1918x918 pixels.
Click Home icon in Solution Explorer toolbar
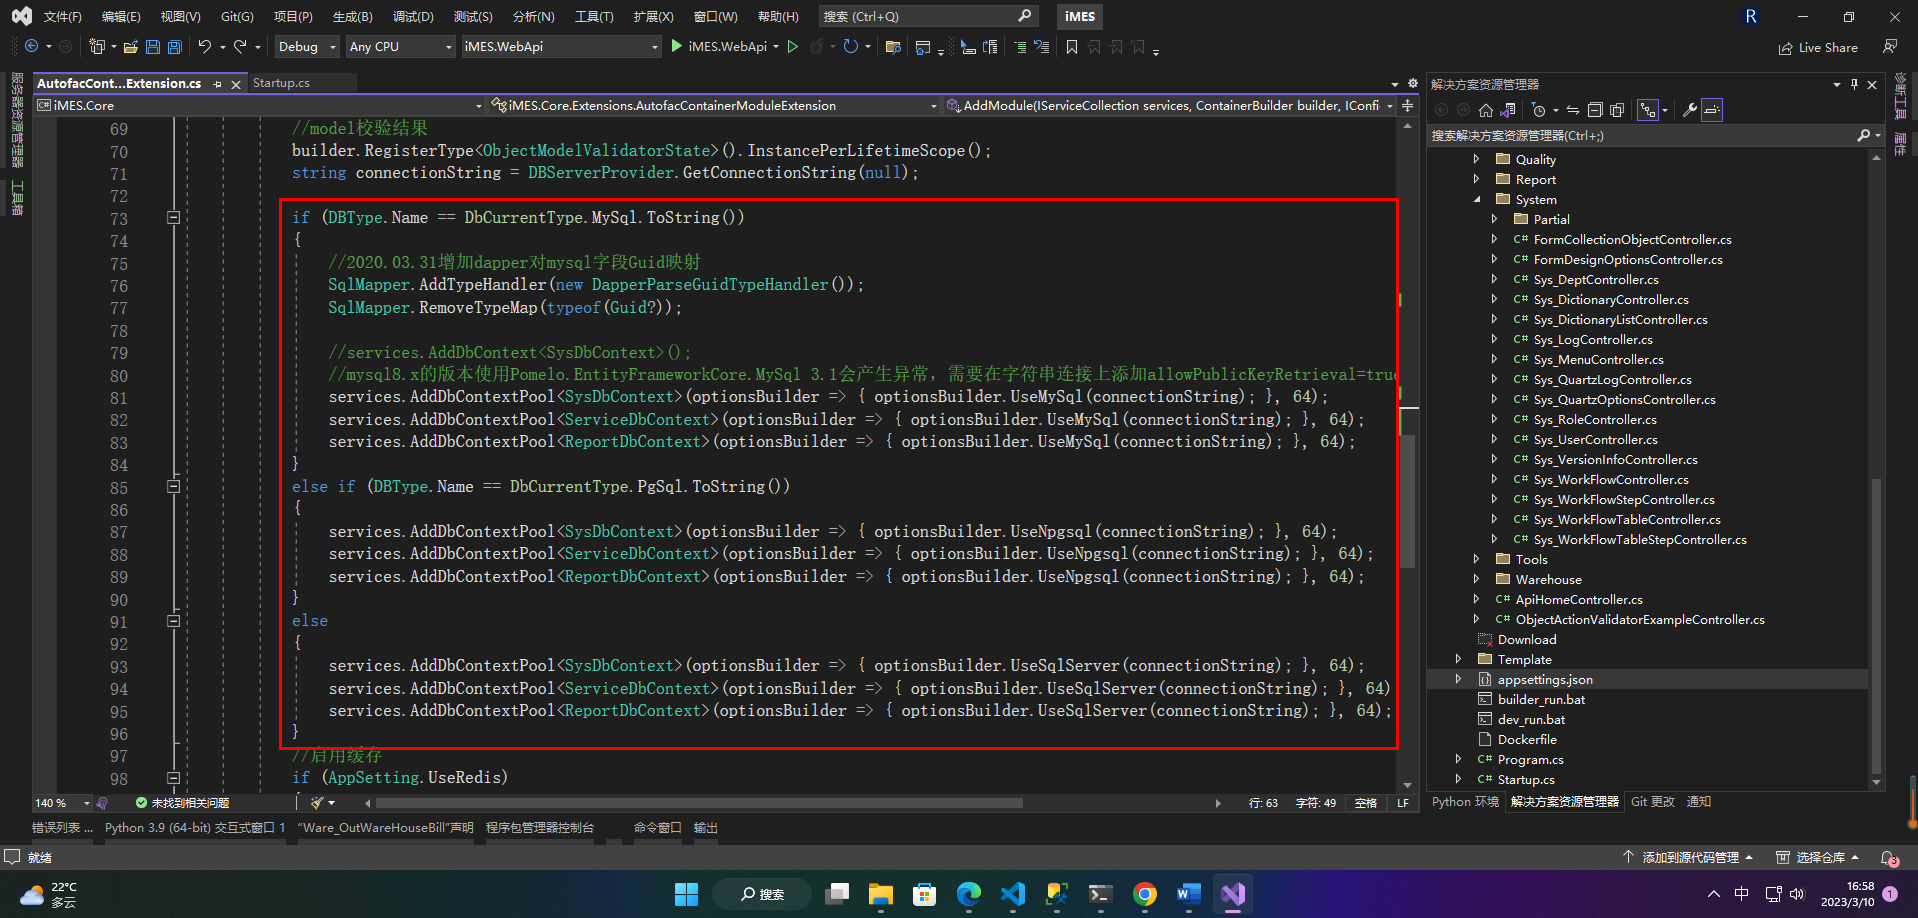[1486, 110]
